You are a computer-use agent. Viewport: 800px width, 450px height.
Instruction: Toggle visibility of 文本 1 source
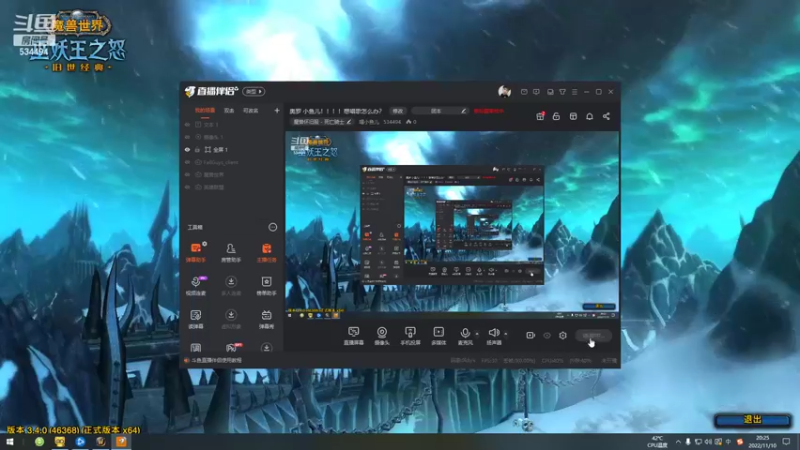[187, 124]
